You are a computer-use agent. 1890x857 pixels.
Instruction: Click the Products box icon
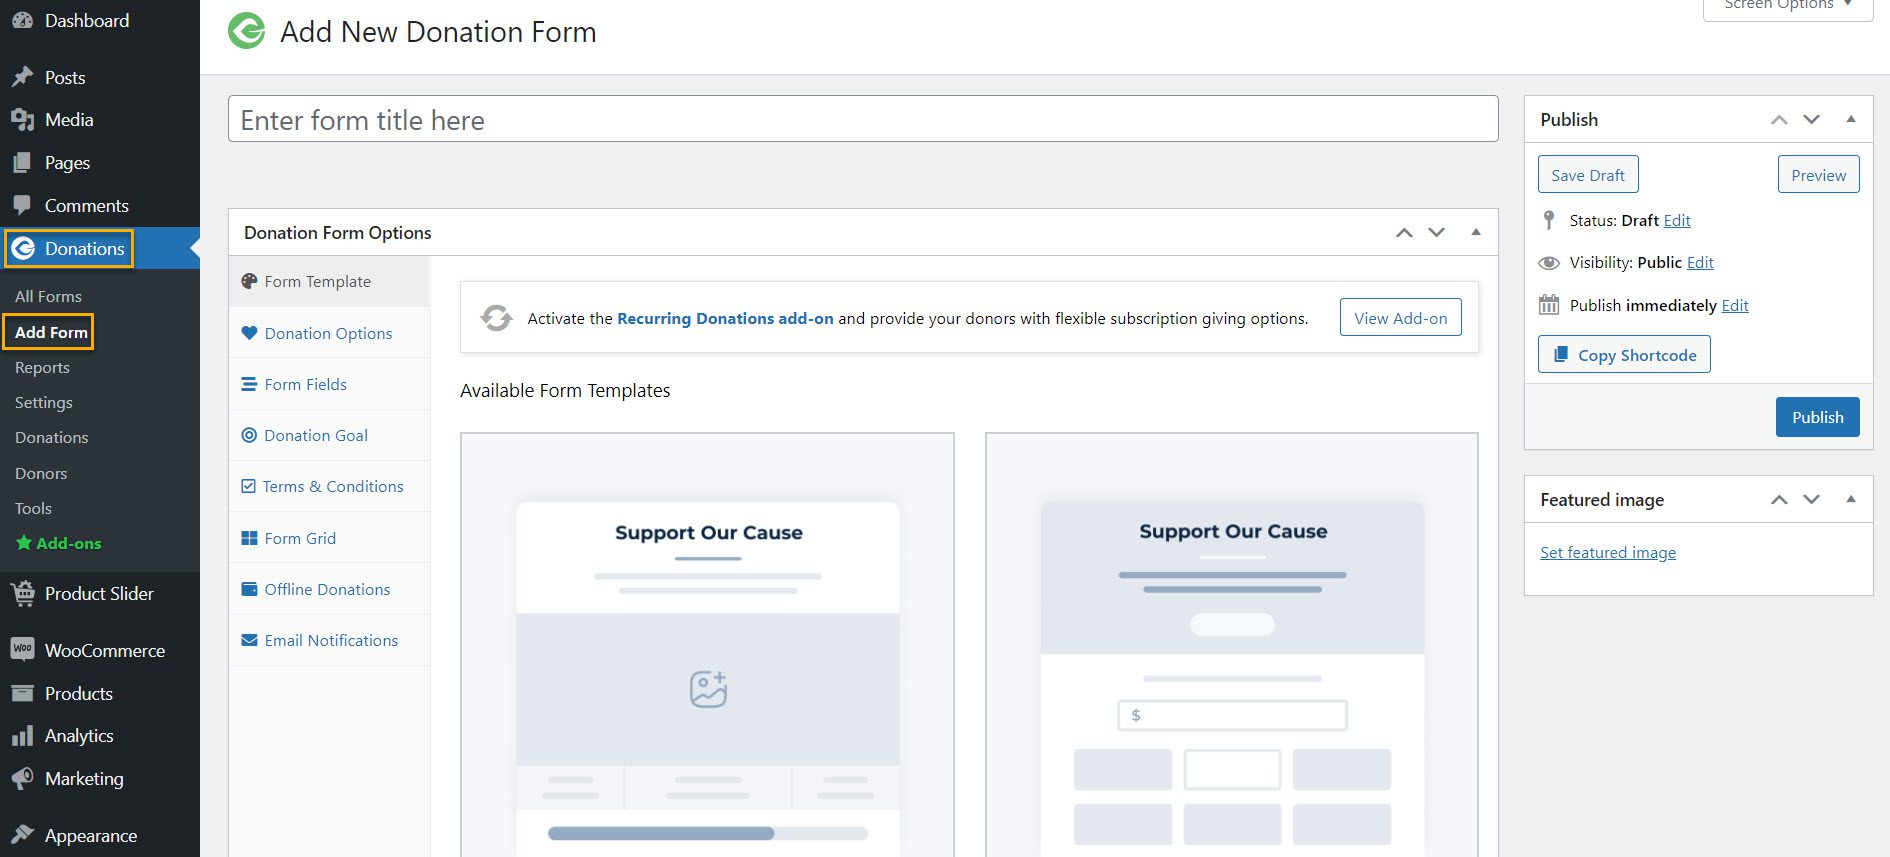pos(22,693)
